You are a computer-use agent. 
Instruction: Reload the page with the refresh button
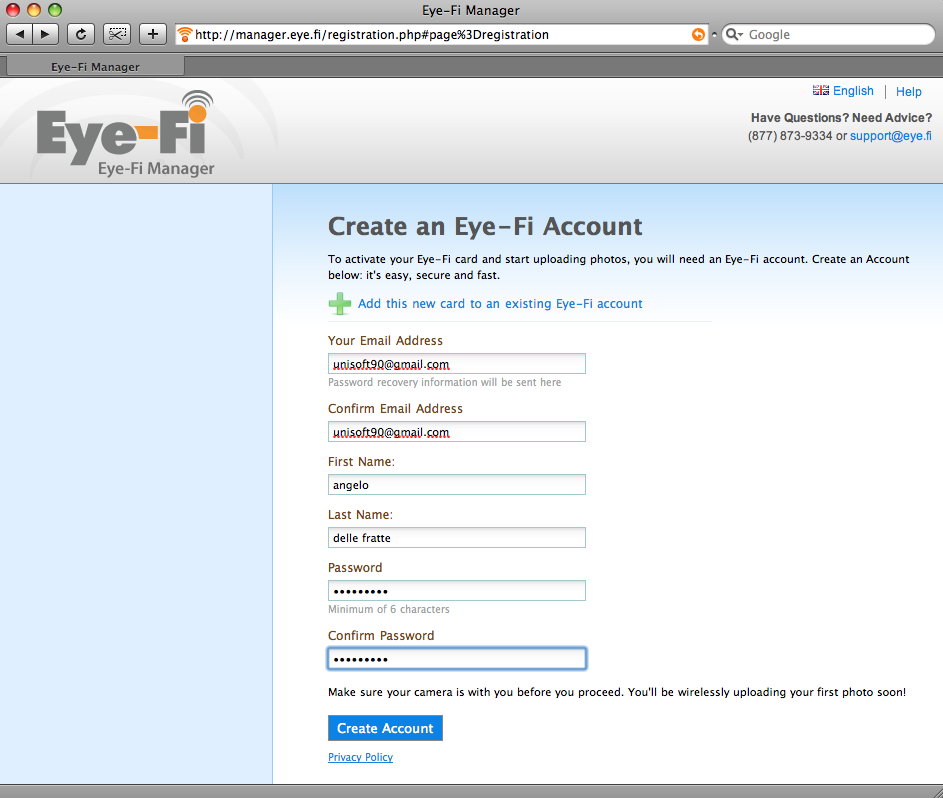click(81, 34)
